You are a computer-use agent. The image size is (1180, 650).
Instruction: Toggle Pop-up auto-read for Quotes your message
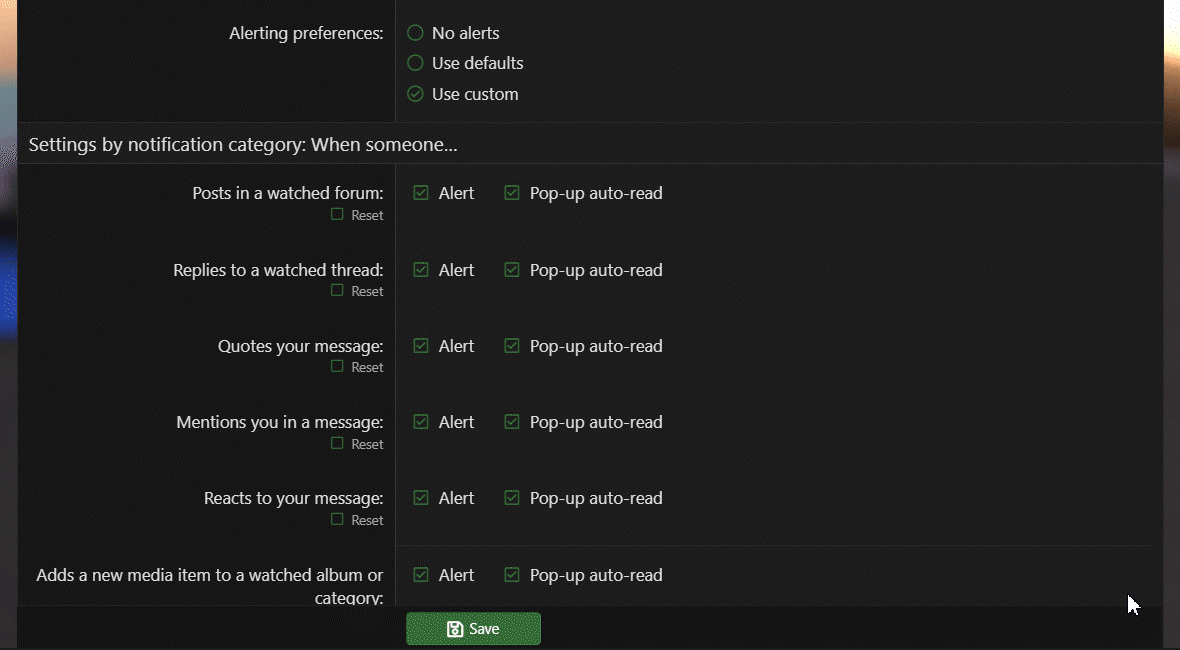(x=512, y=346)
